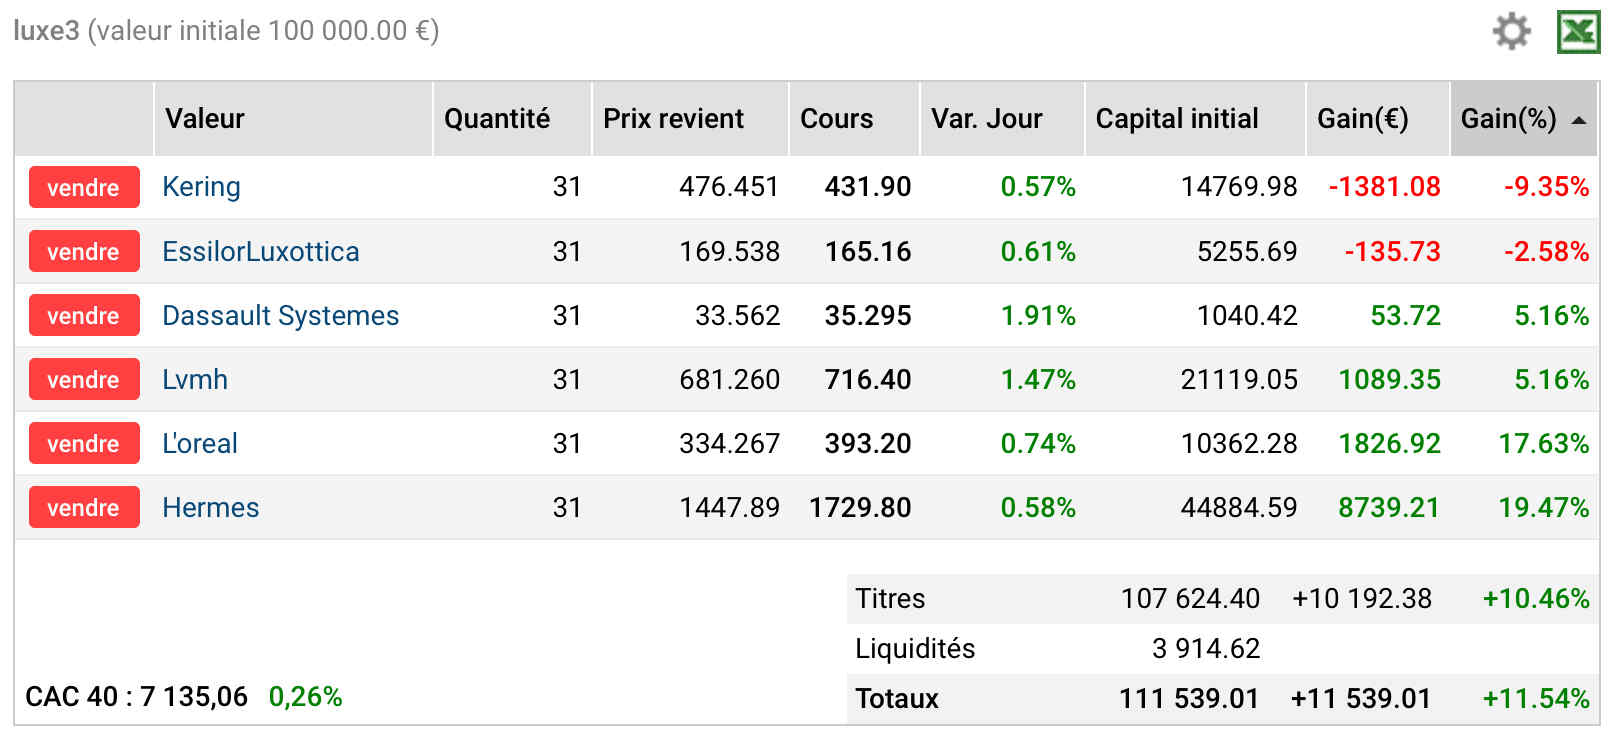Click the luxe3 portfolio title

(46, 30)
